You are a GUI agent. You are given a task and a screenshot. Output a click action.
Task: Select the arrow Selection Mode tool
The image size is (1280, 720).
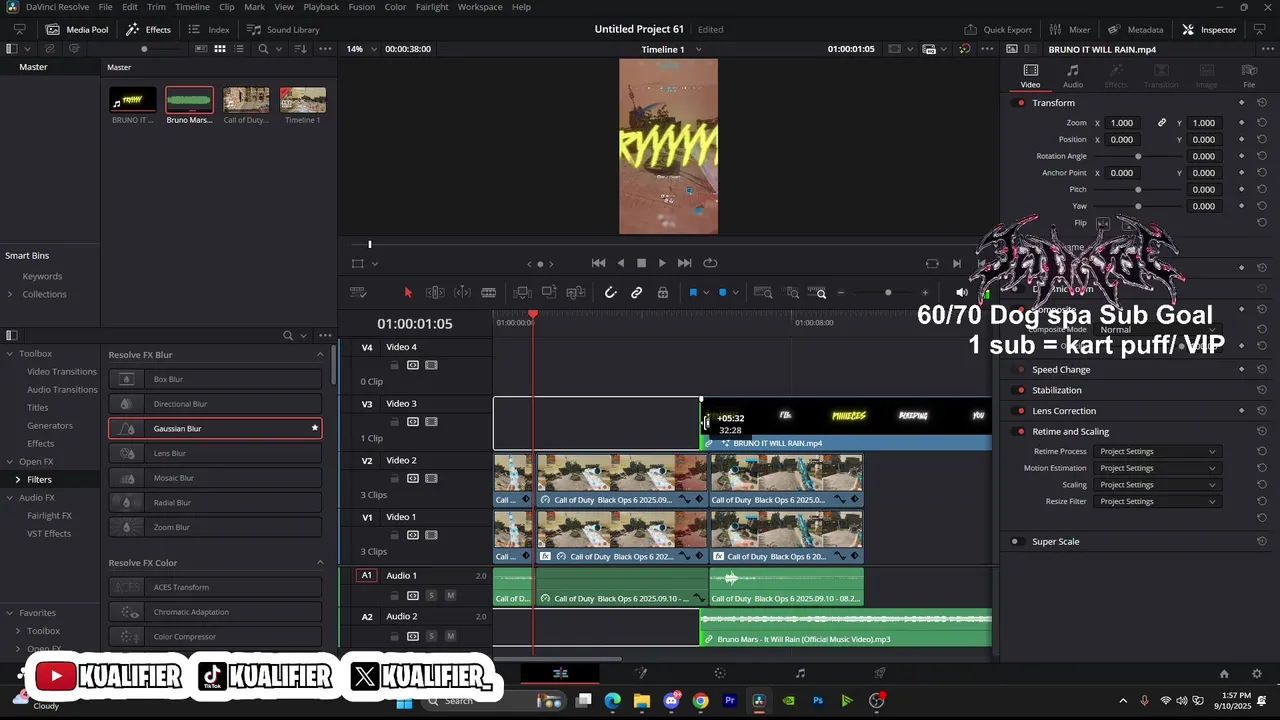[408, 292]
